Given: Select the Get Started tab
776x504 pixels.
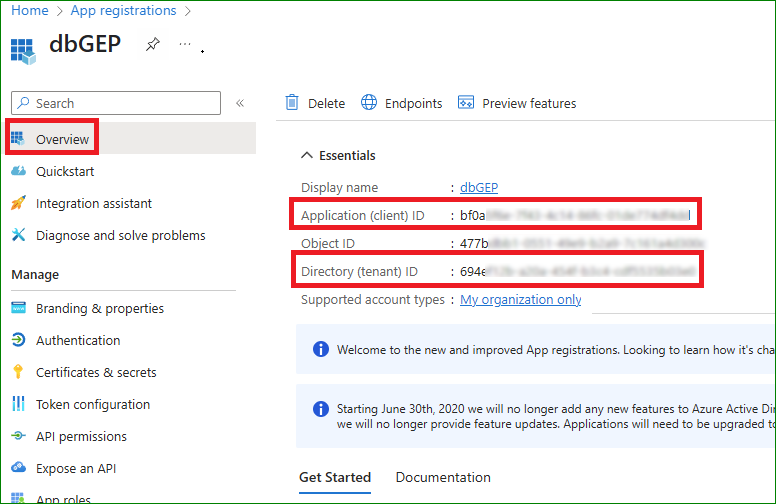Looking at the screenshot, I should [x=335, y=477].
